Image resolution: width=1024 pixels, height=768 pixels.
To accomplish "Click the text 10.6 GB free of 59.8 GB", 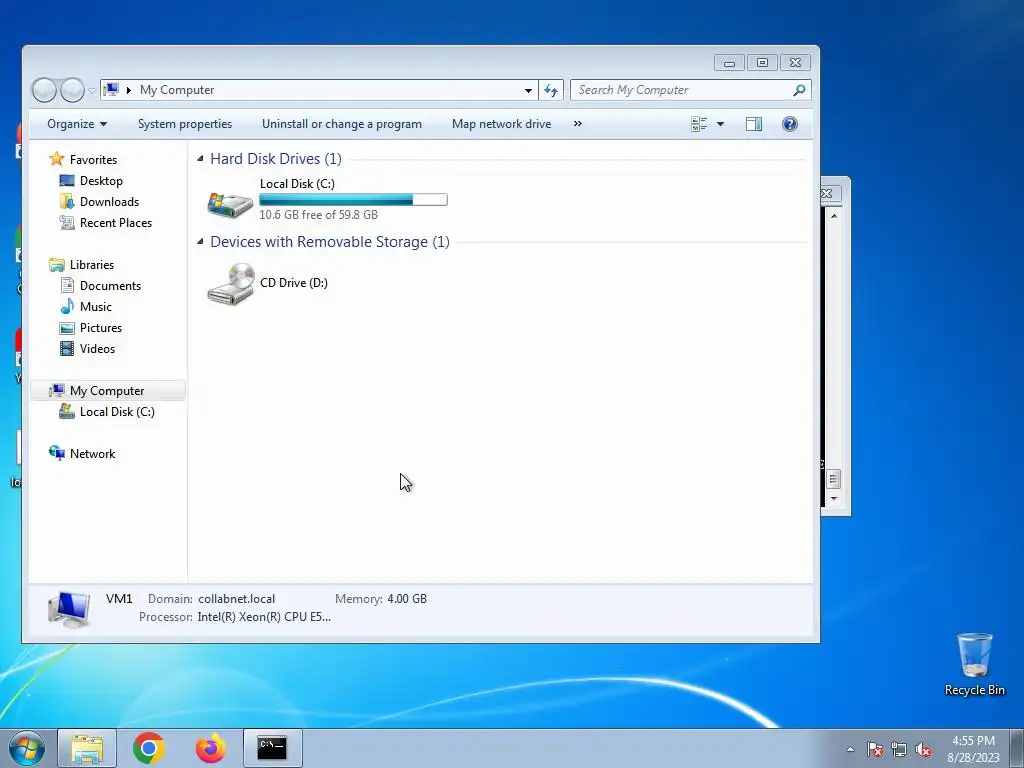I will 318,215.
